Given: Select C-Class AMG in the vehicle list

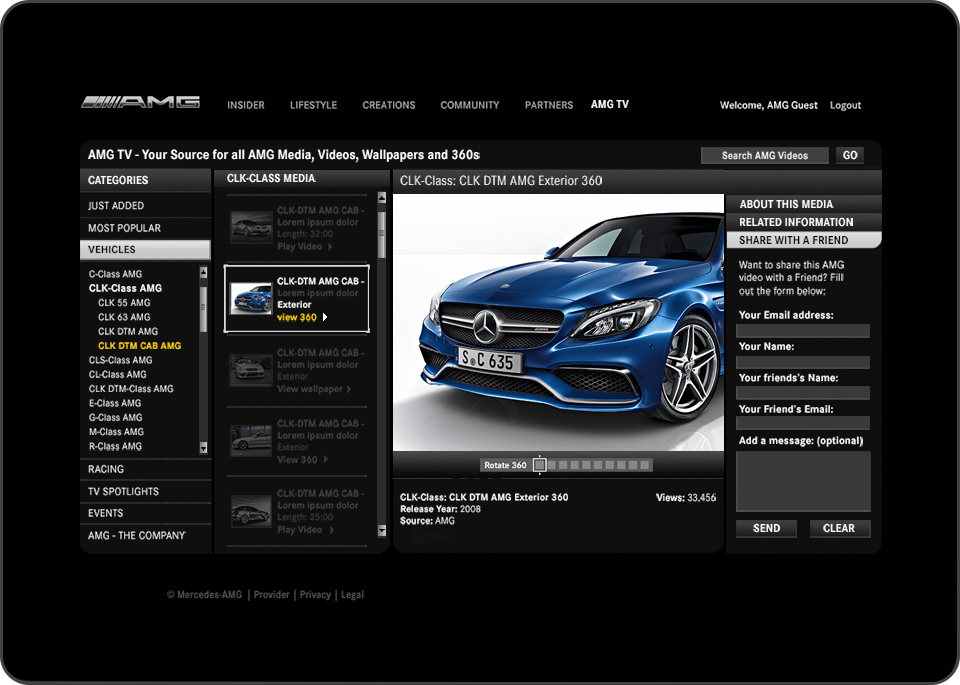Looking at the screenshot, I should tap(115, 274).
